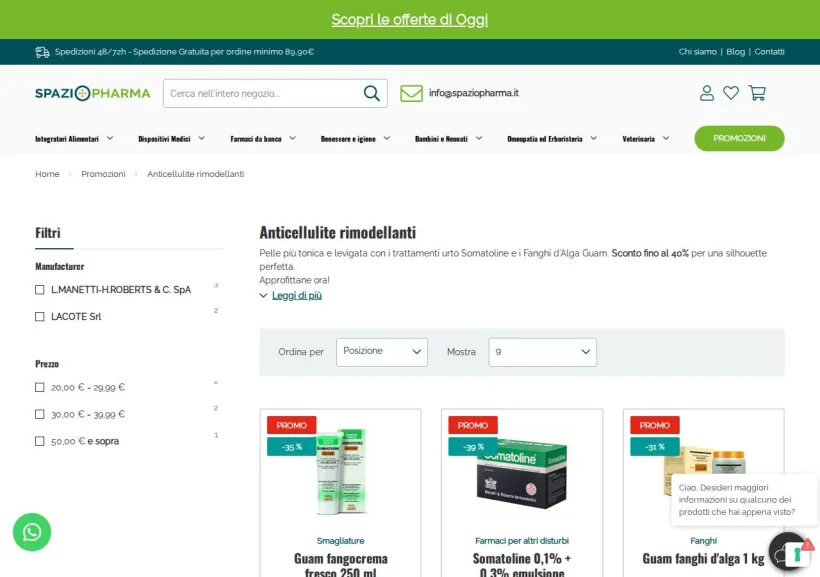Screen dimensions: 820x577
Task: Check the LACOTE Srl manufacturer filter
Action: tap(40, 316)
